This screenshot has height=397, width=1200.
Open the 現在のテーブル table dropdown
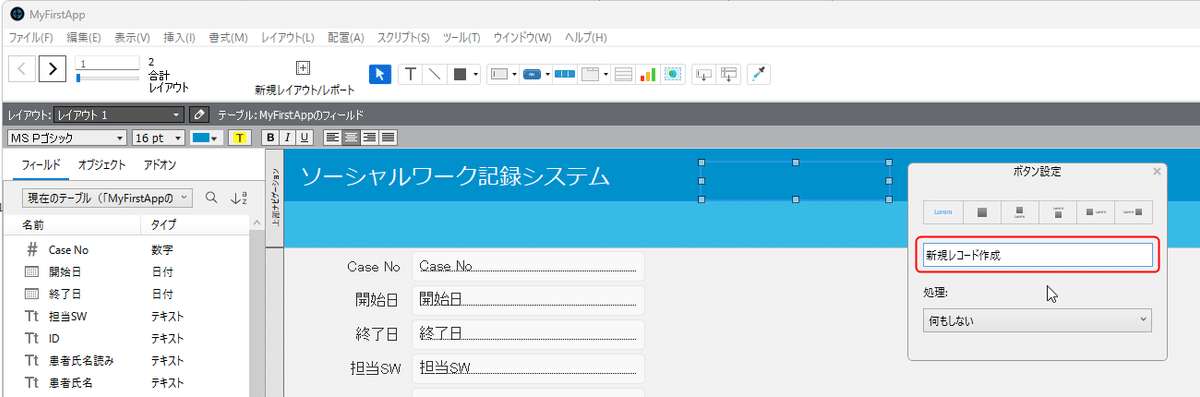coord(107,198)
